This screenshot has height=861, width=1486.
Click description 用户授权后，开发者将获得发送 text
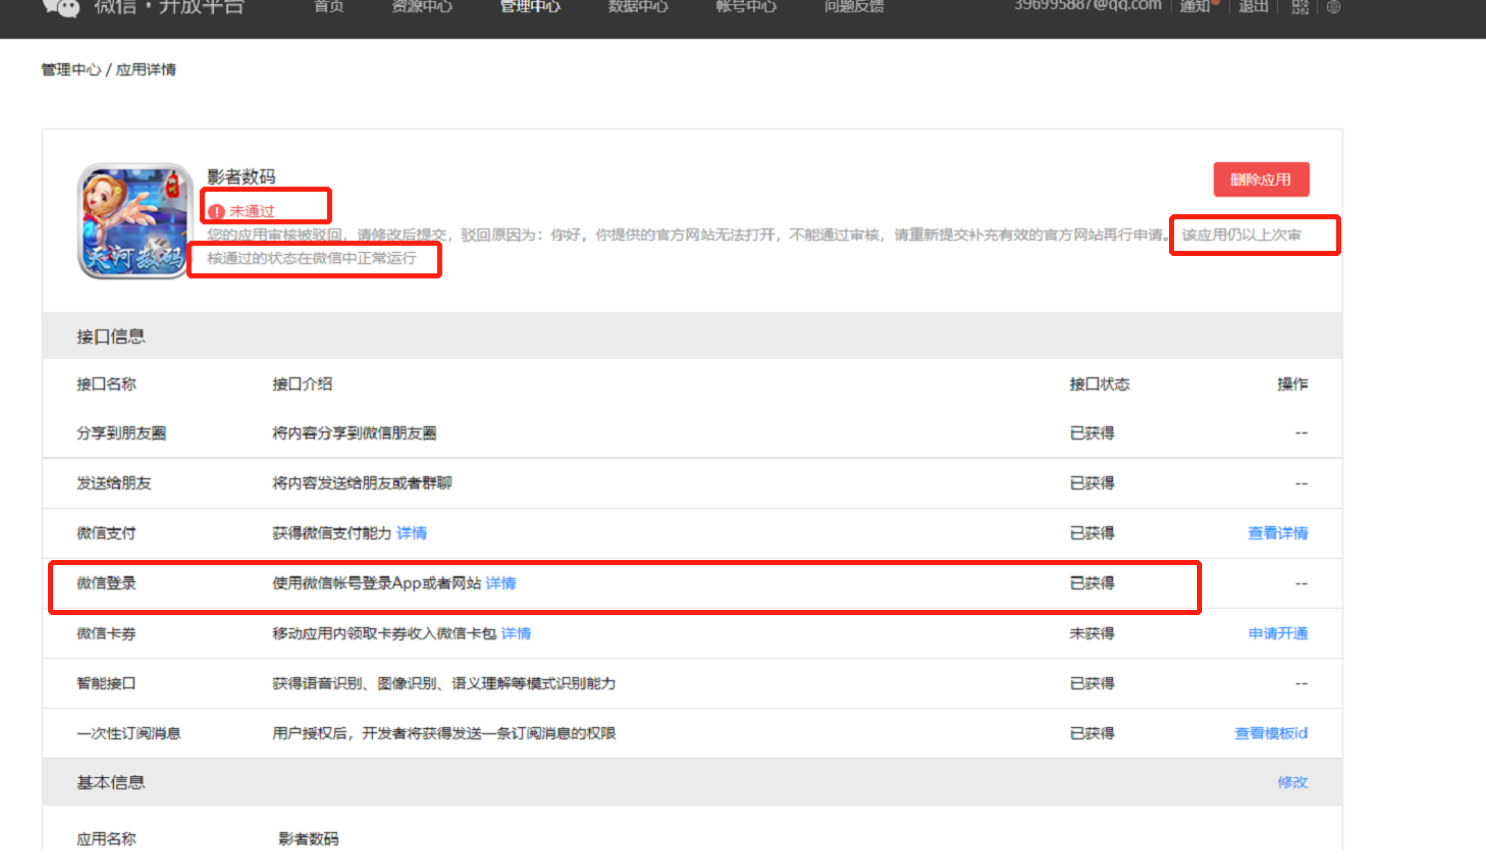(444, 733)
